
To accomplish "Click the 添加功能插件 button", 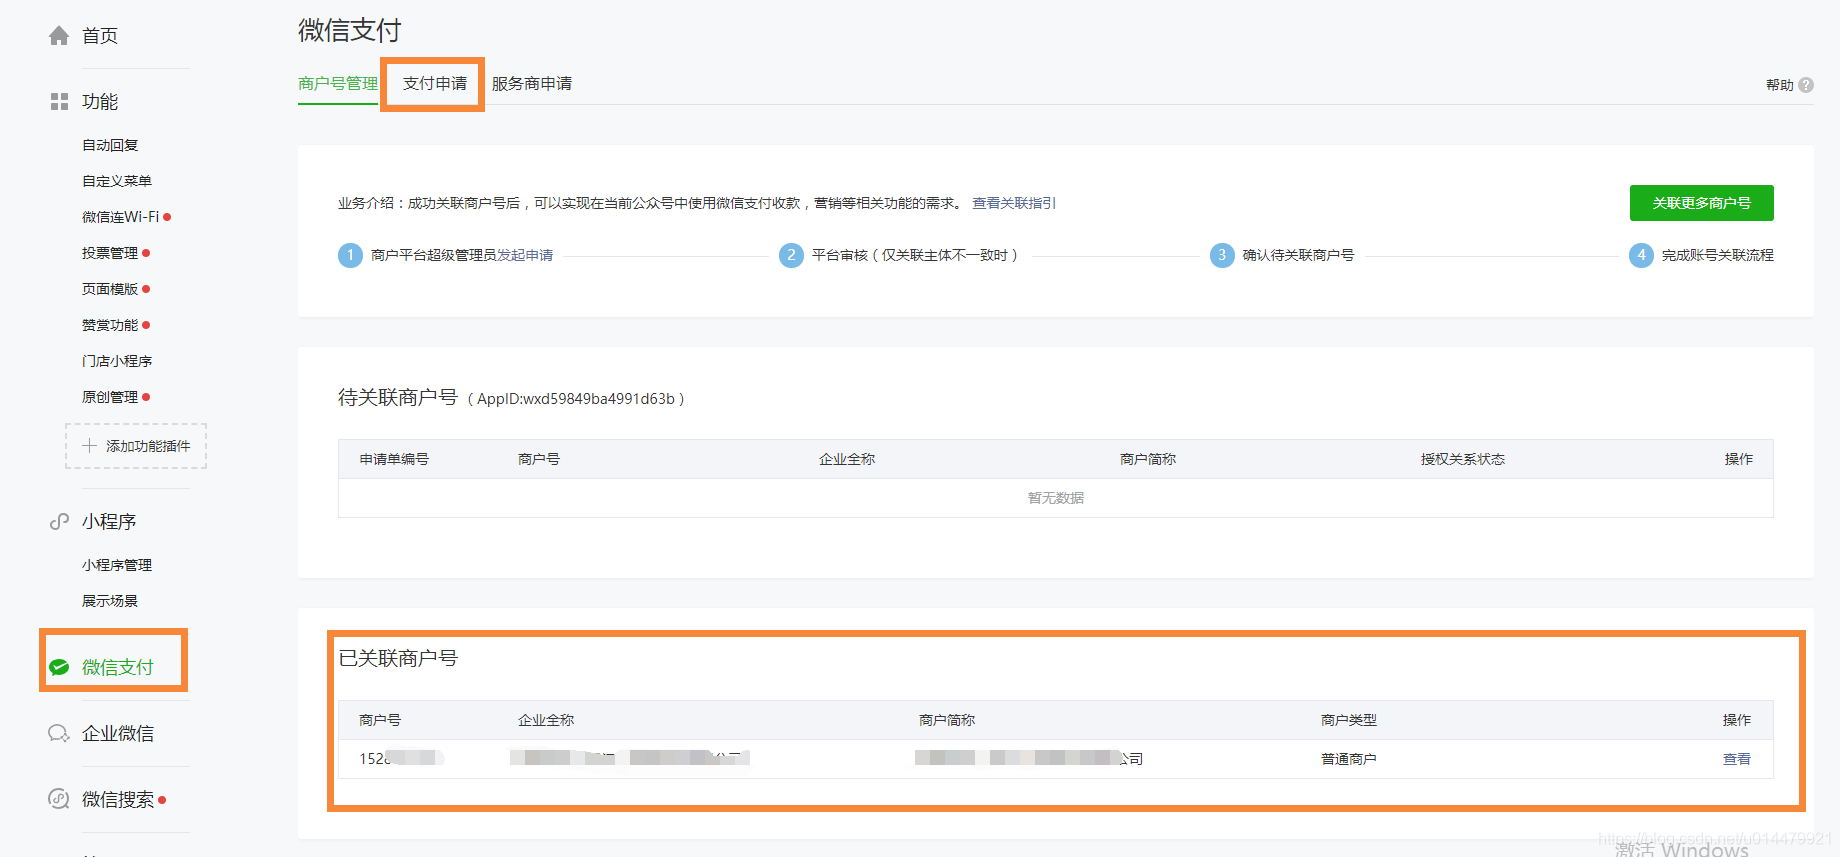I will pyautogui.click(x=136, y=446).
